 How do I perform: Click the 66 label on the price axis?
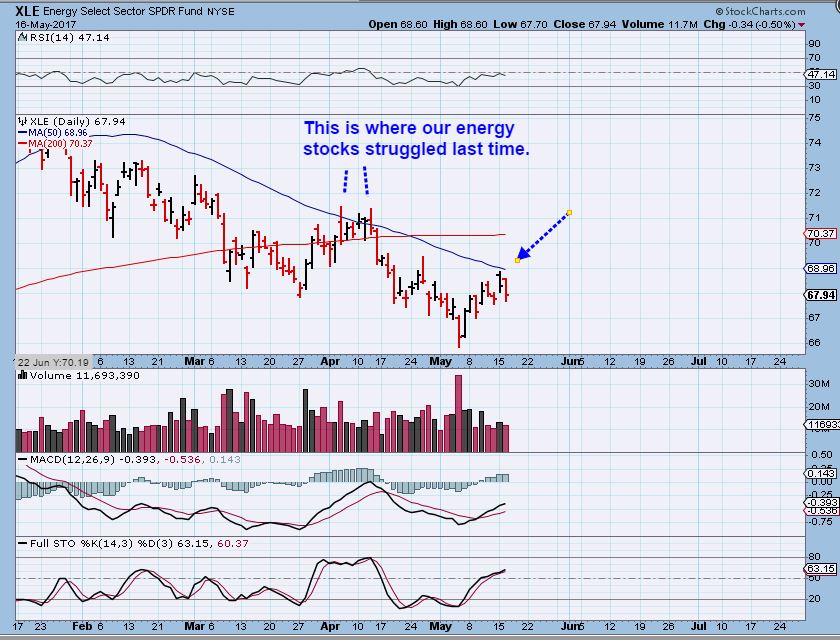814,342
